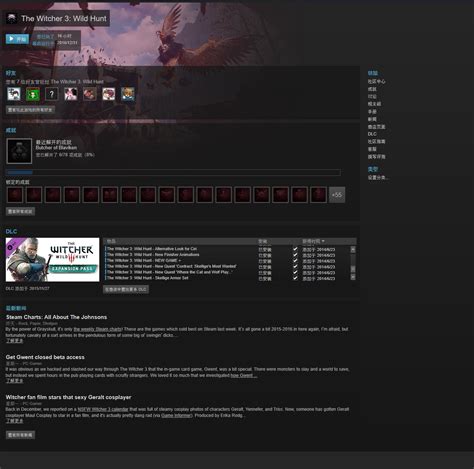Viewport: 474px width, 469px height.
Task: Follow the weekly Steam charts link
Action: click(x=97, y=329)
